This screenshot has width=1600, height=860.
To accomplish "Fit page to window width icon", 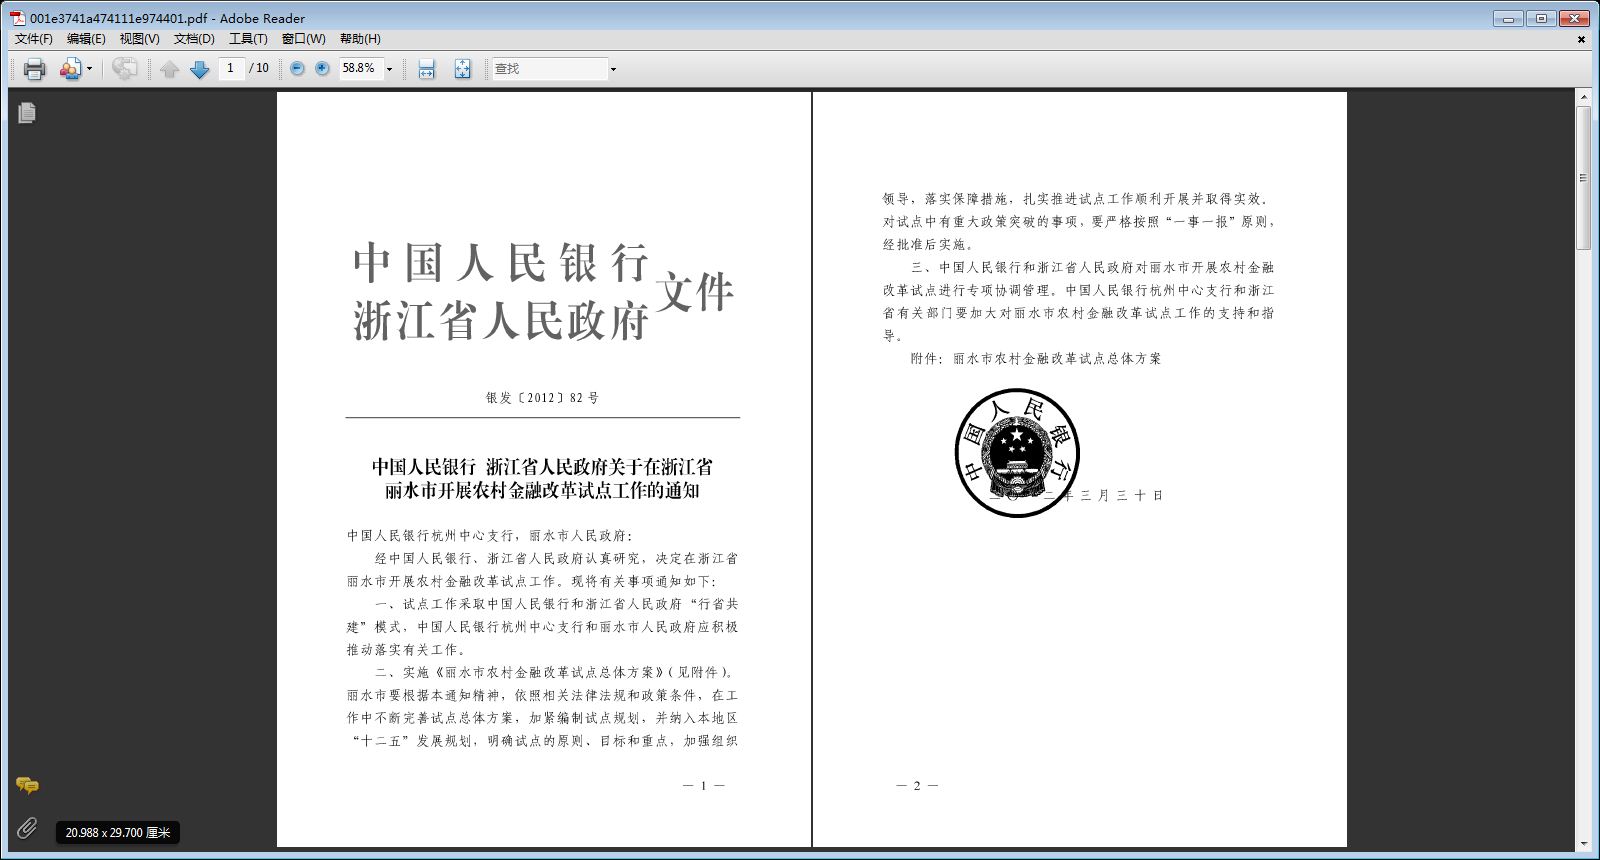I will (x=427, y=68).
